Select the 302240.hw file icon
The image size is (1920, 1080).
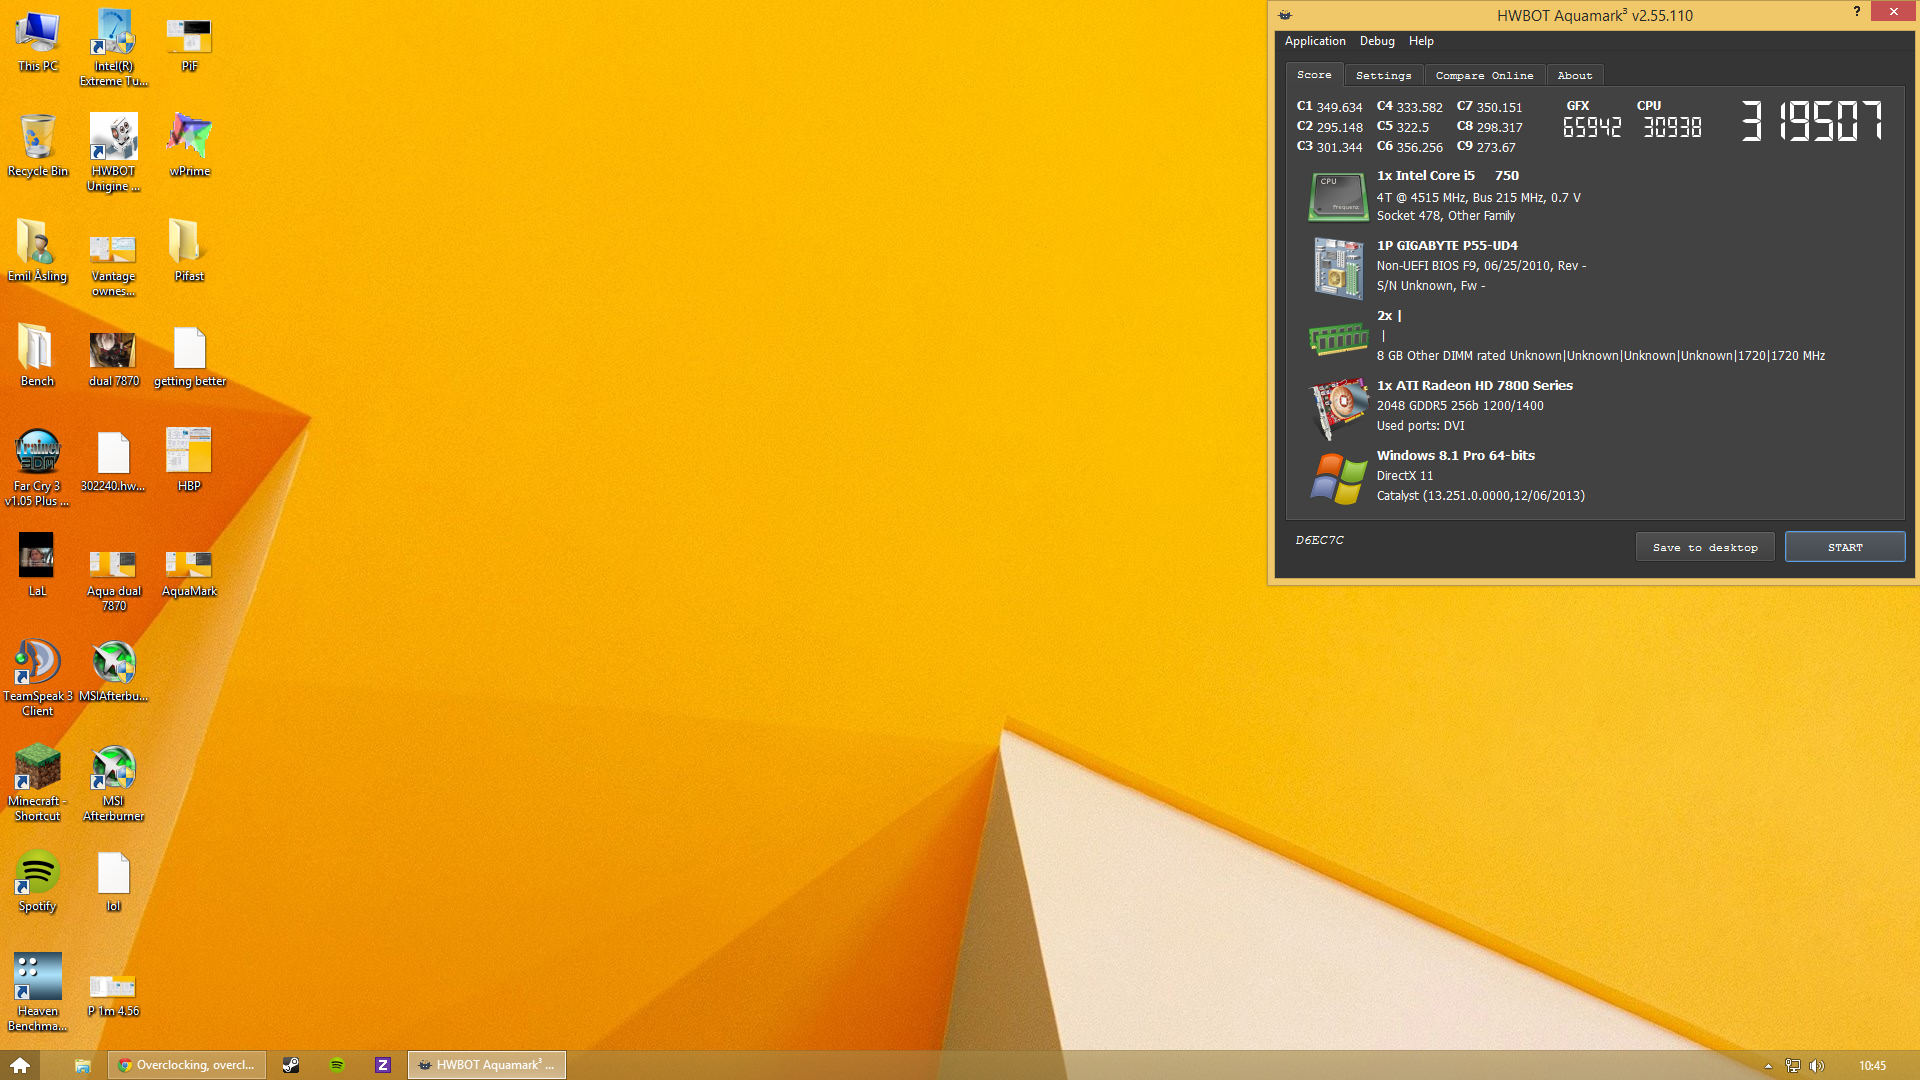[x=114, y=461]
